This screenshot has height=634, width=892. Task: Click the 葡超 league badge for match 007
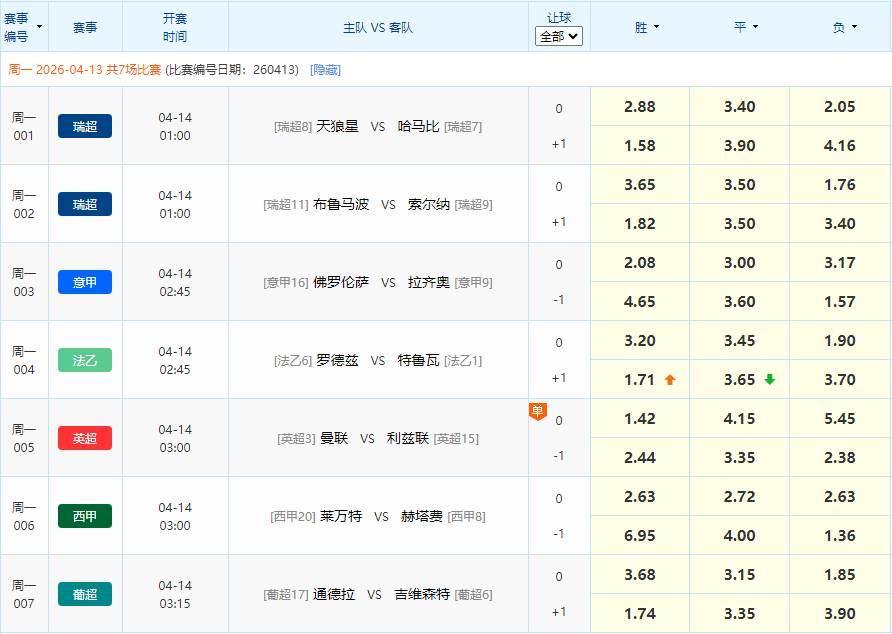(85, 594)
